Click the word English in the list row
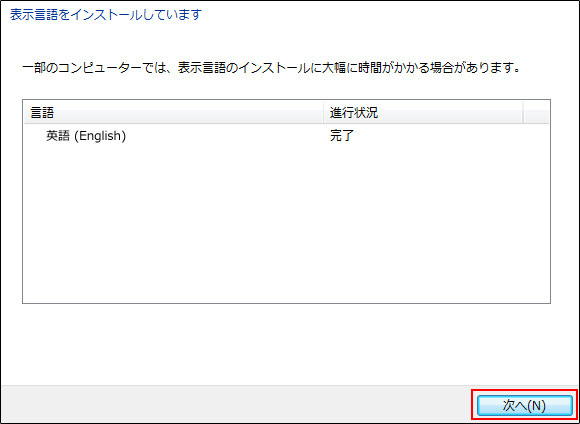The image size is (580, 424). pos(100,136)
